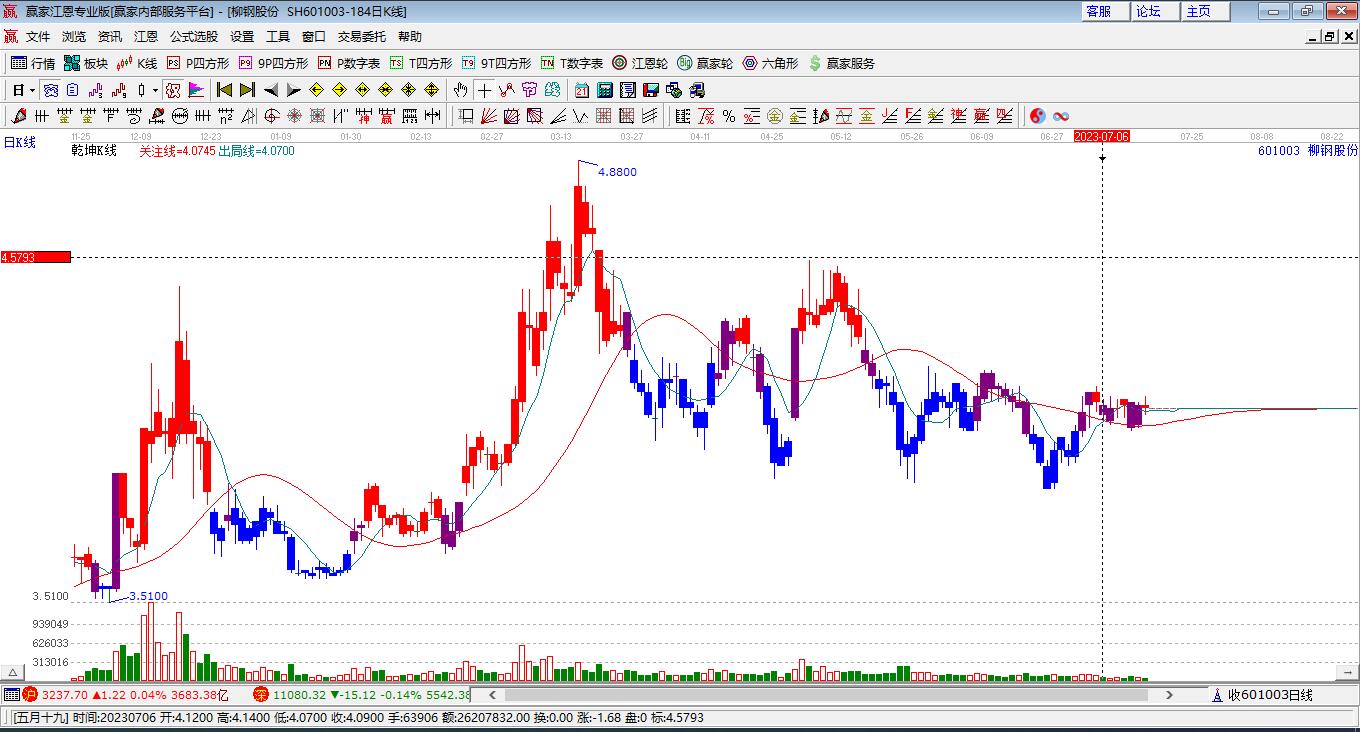The image size is (1360, 732).
Task: Launch the 赢家轮 wheel tool
Action: (x=705, y=63)
